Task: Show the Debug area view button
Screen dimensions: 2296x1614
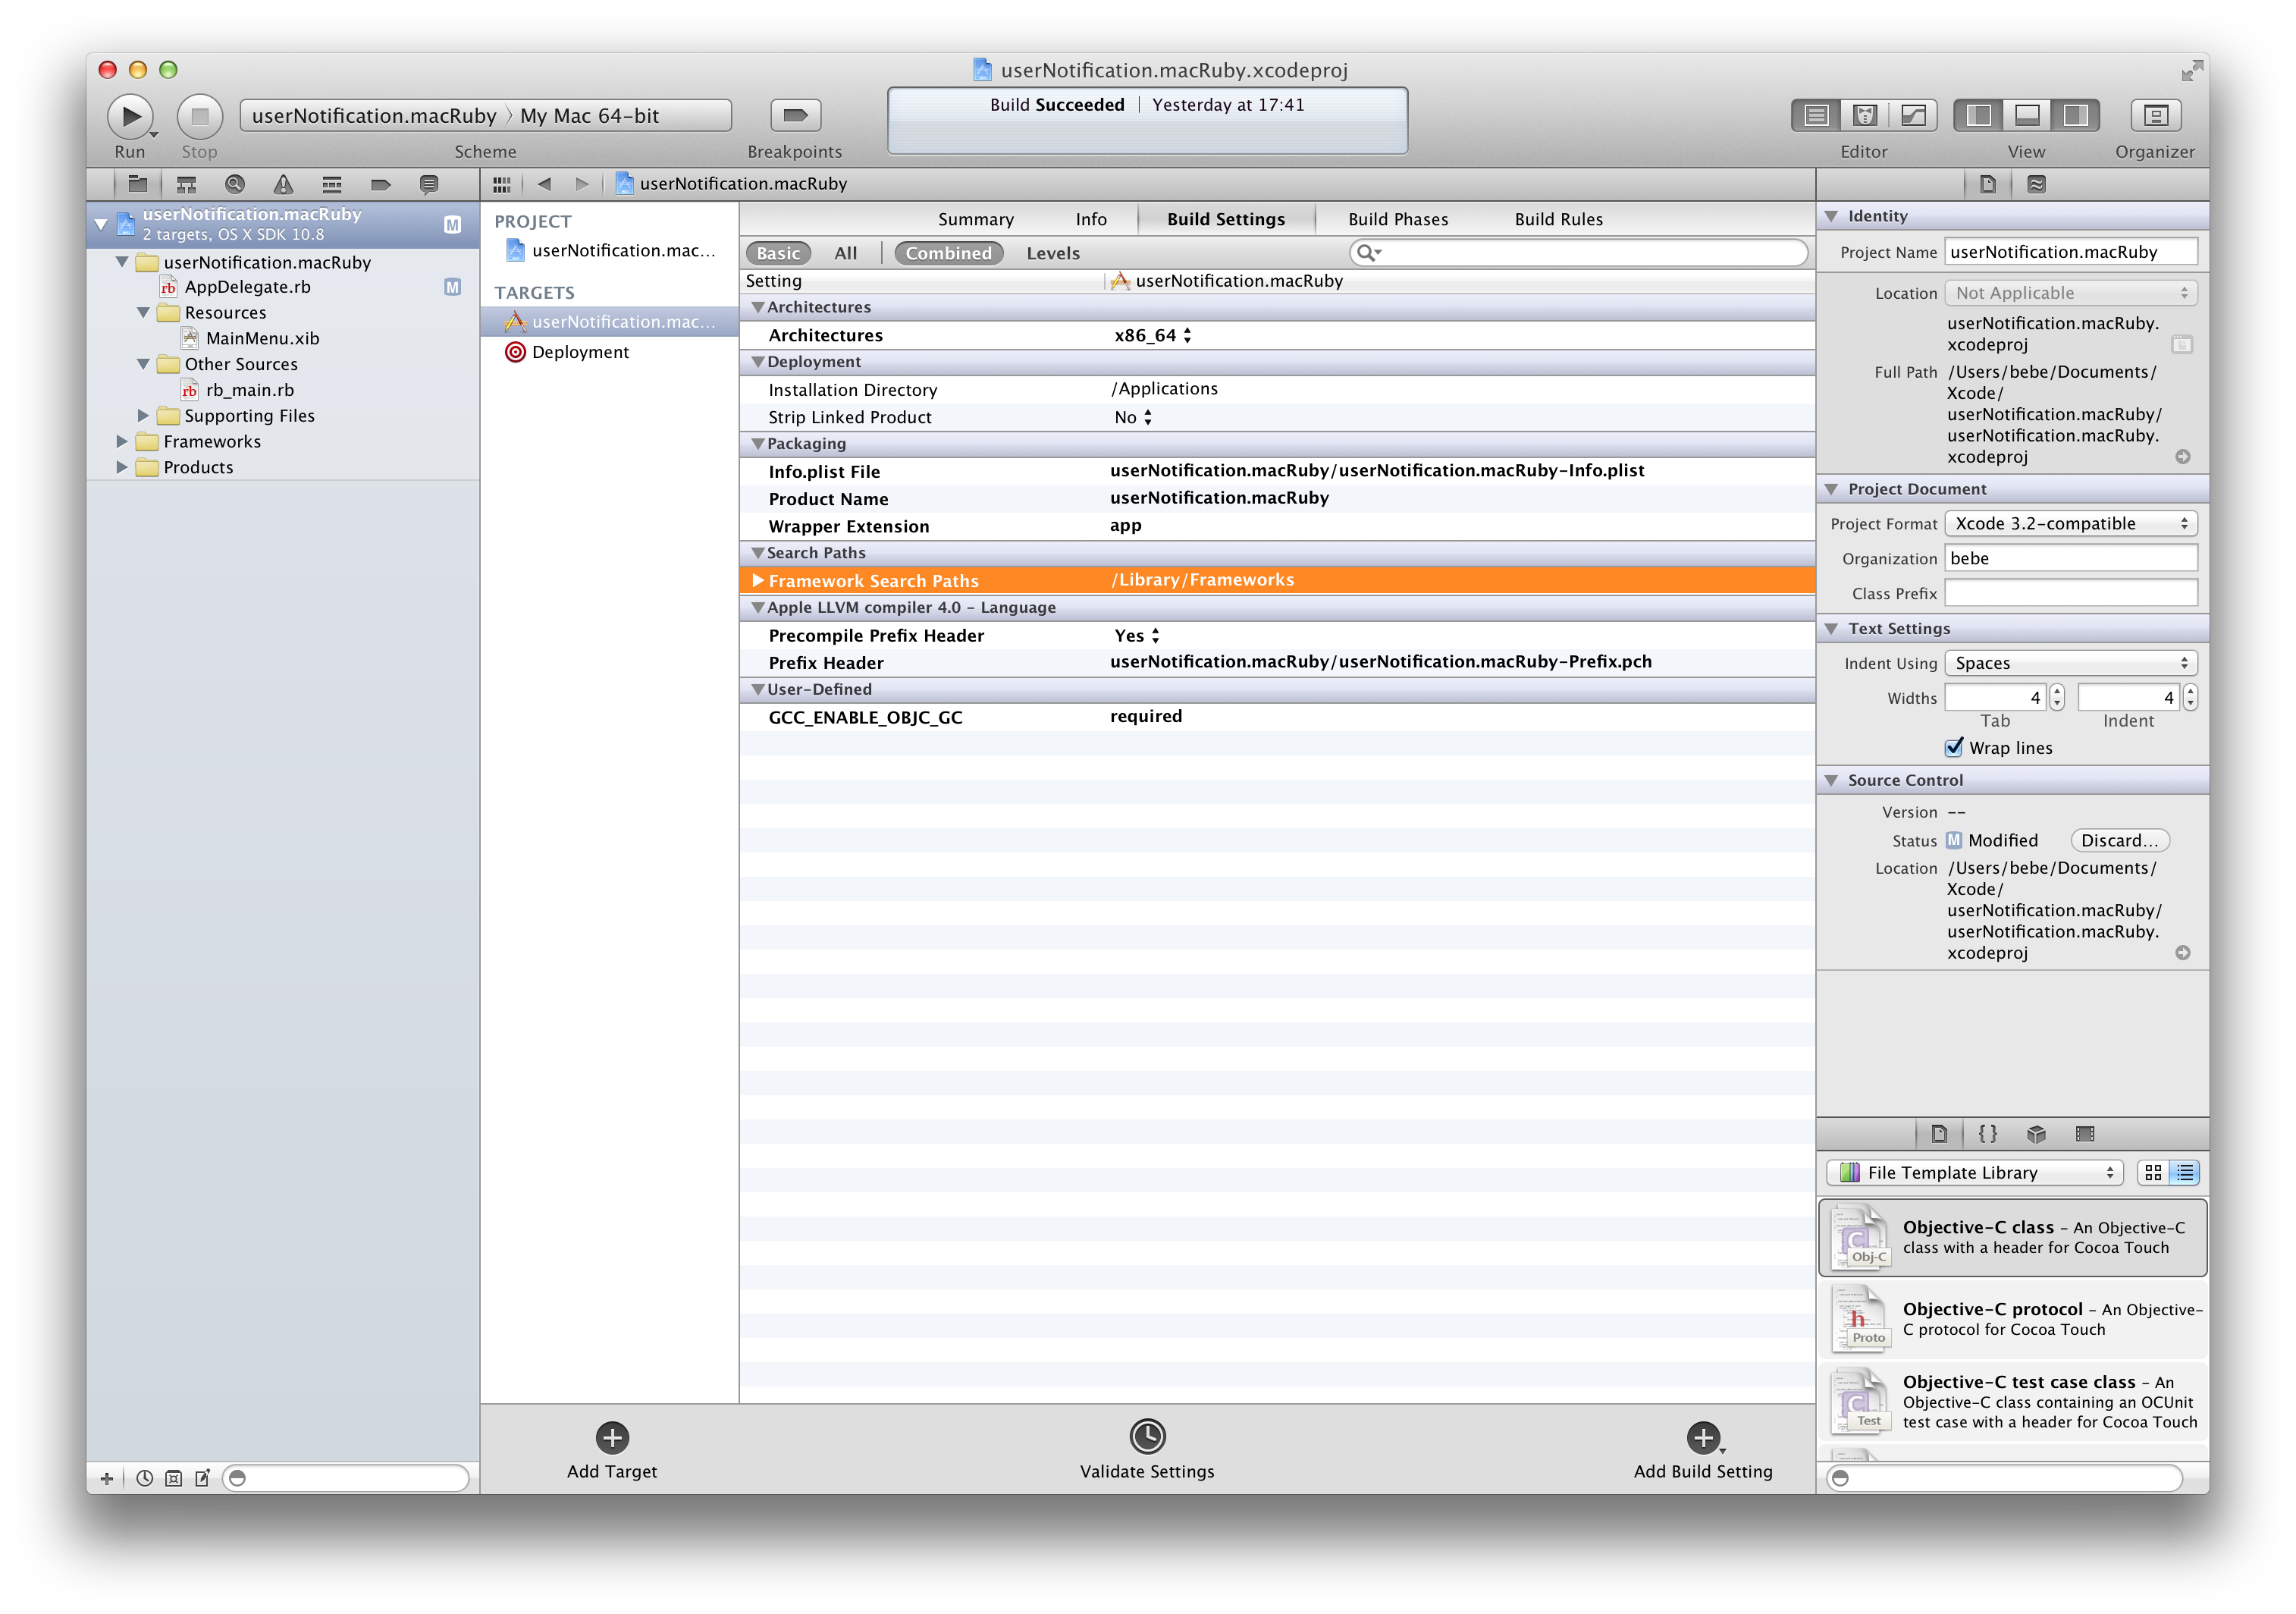Action: pos(2026,116)
